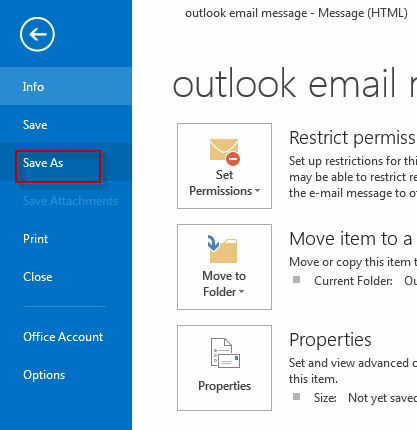Click the "Move item to a" heading

351,239
